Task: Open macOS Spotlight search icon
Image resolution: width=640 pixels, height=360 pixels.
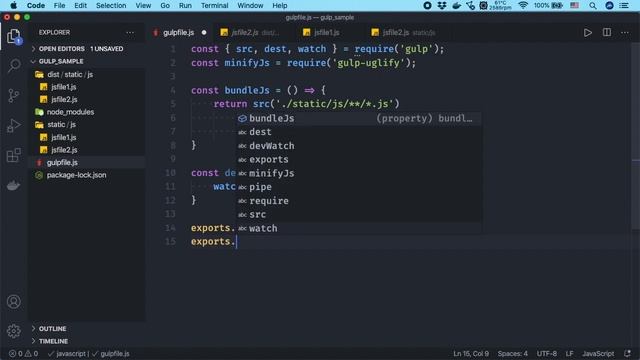Action: 593,5
